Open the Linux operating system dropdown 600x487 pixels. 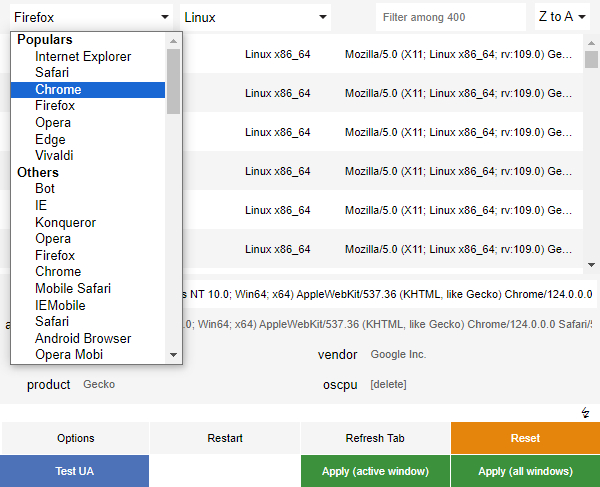click(x=255, y=17)
